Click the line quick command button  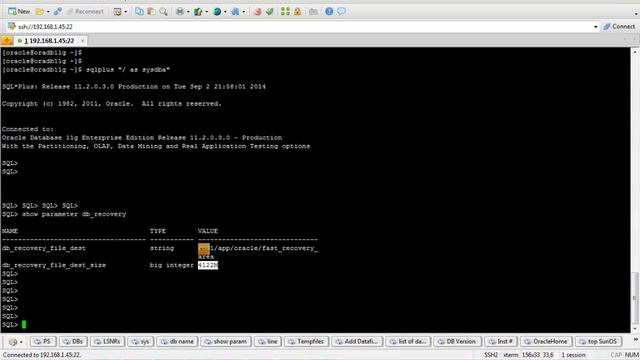pos(268,341)
